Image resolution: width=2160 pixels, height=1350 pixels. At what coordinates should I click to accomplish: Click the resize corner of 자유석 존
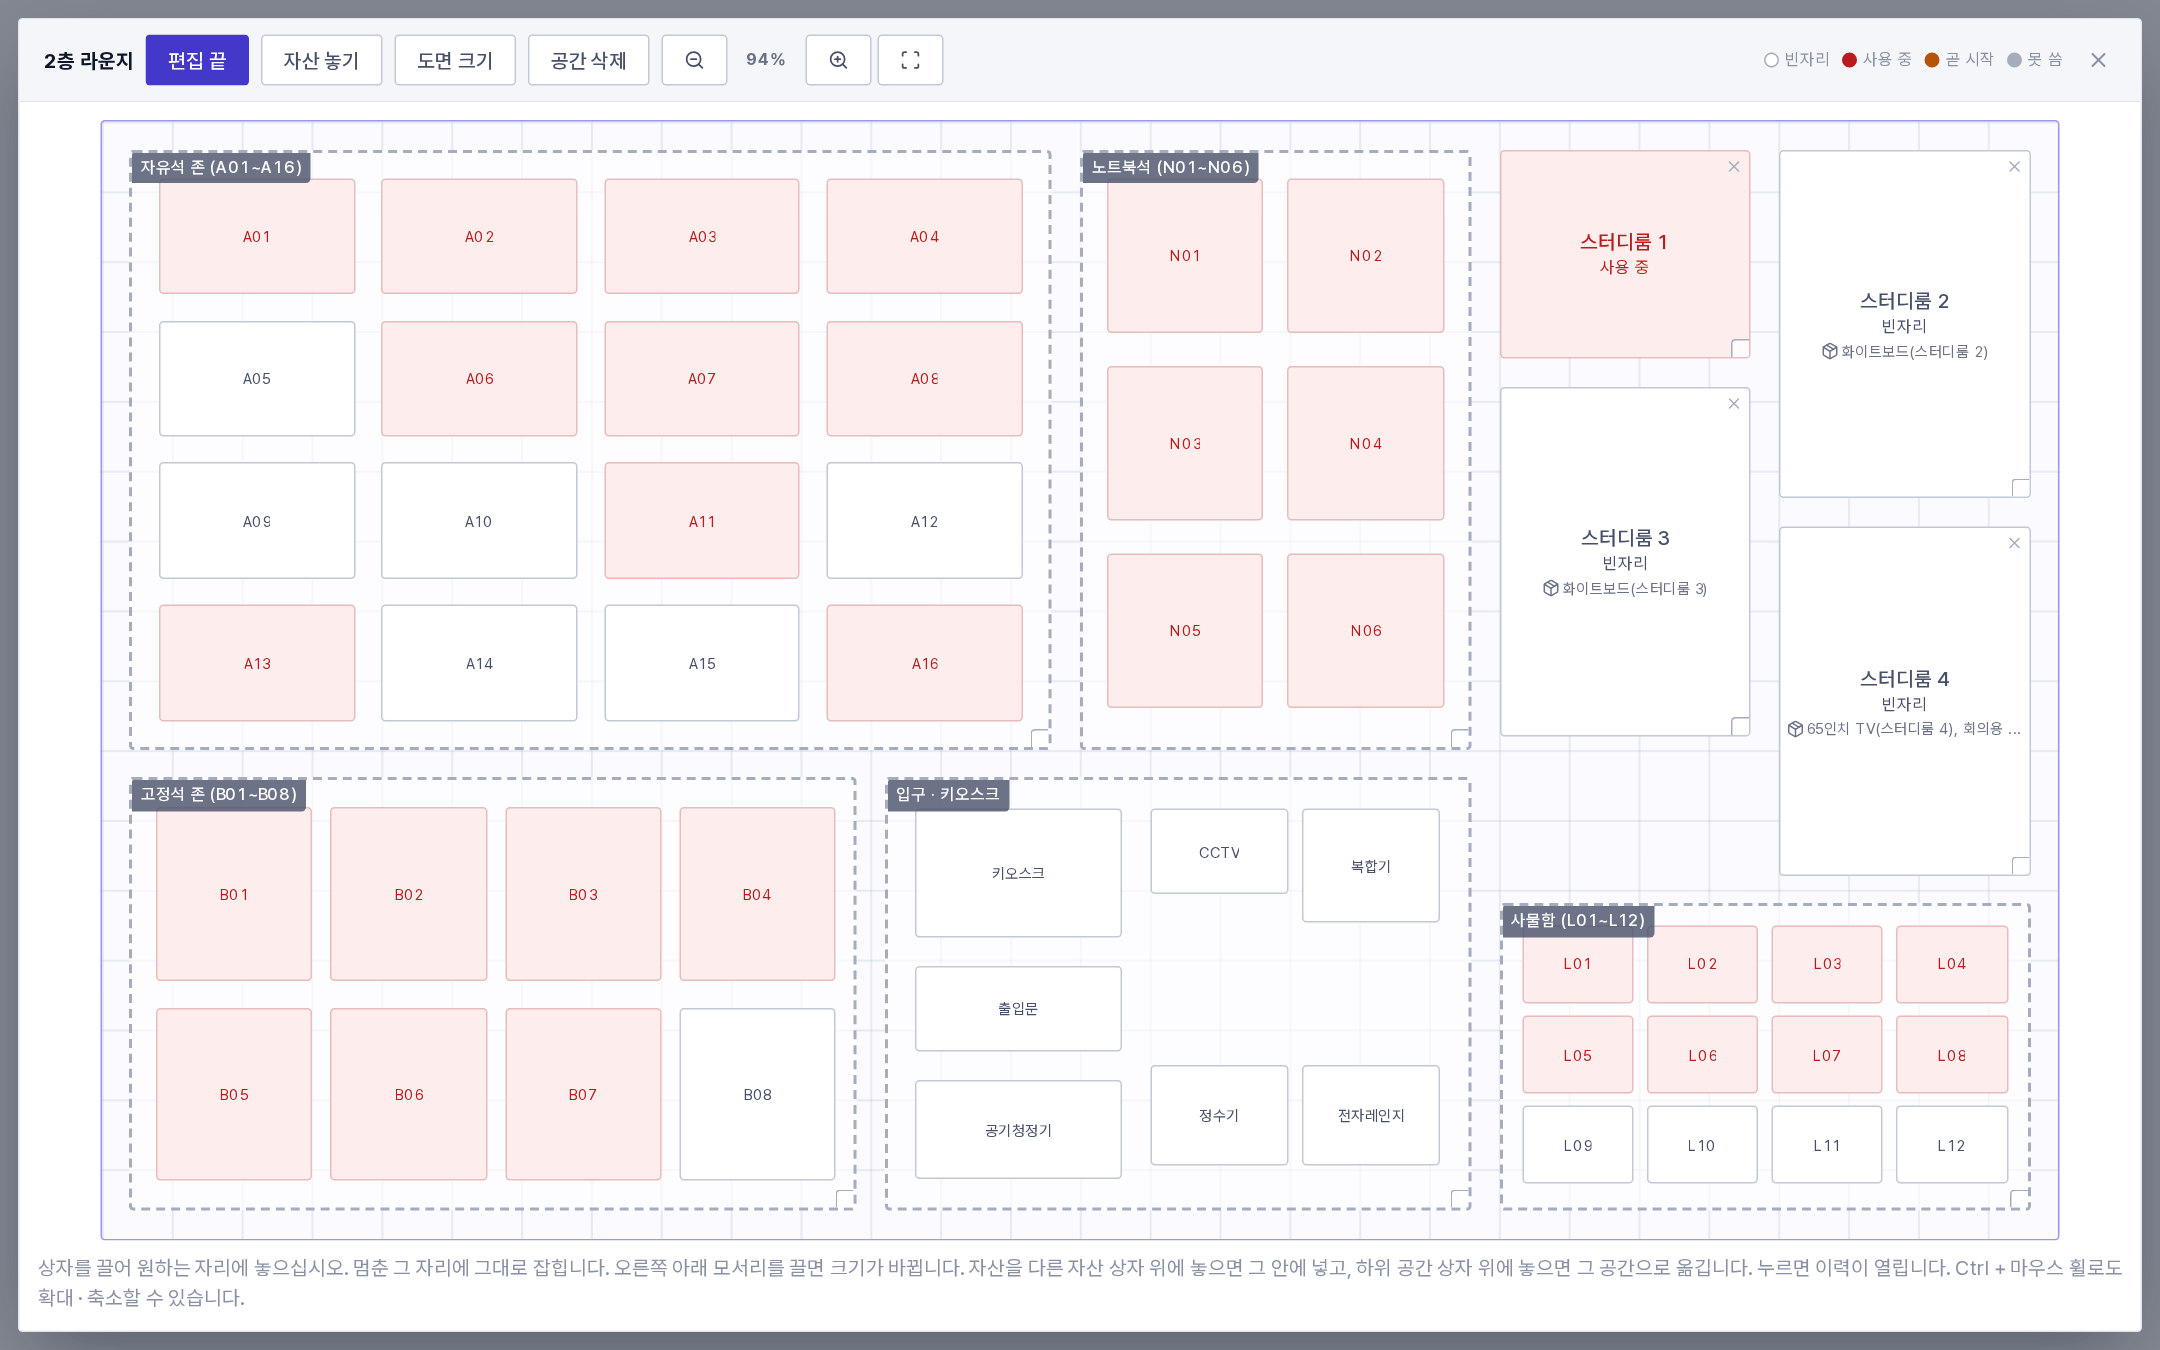[x=1041, y=739]
